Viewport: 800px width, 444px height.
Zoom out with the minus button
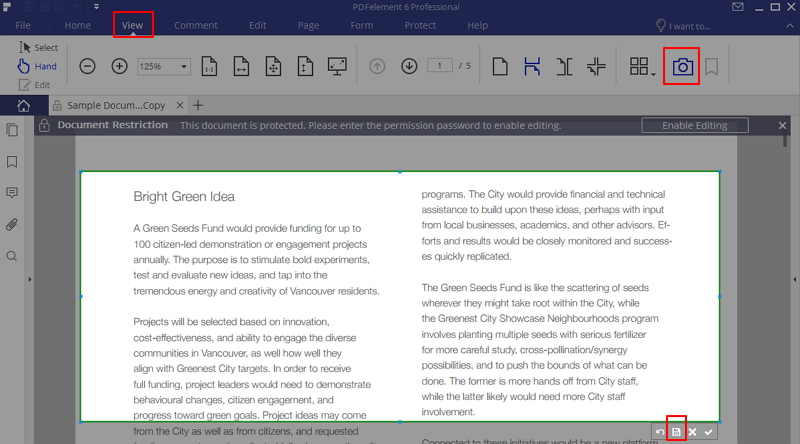tap(87, 66)
